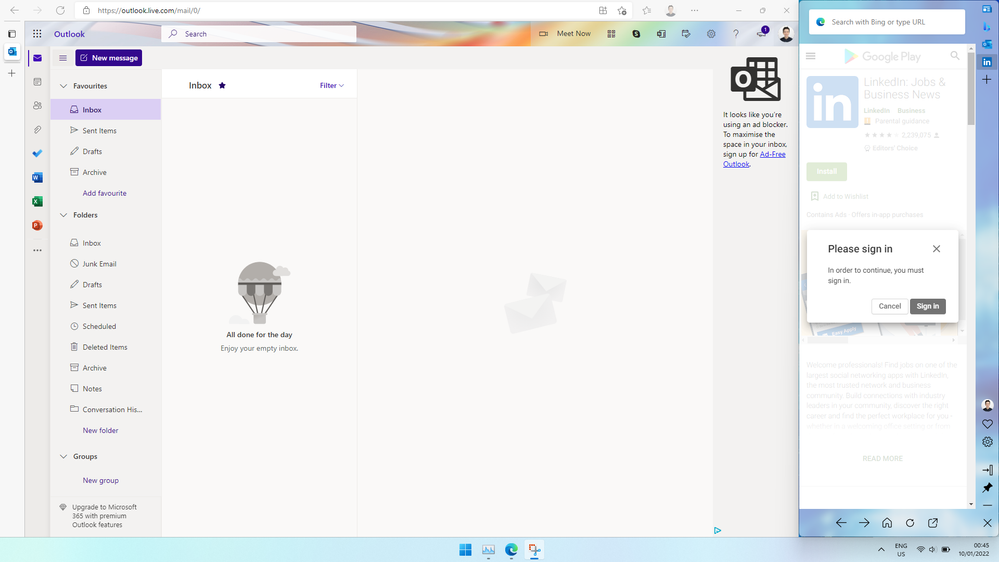Go to sidebar home page
This screenshot has height=562, width=999.
(887, 523)
